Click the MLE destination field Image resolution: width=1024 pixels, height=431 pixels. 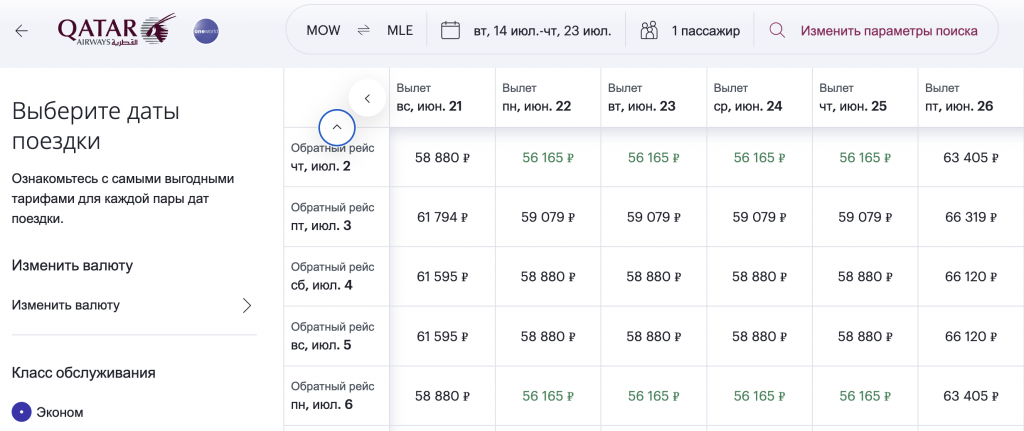[399, 31]
